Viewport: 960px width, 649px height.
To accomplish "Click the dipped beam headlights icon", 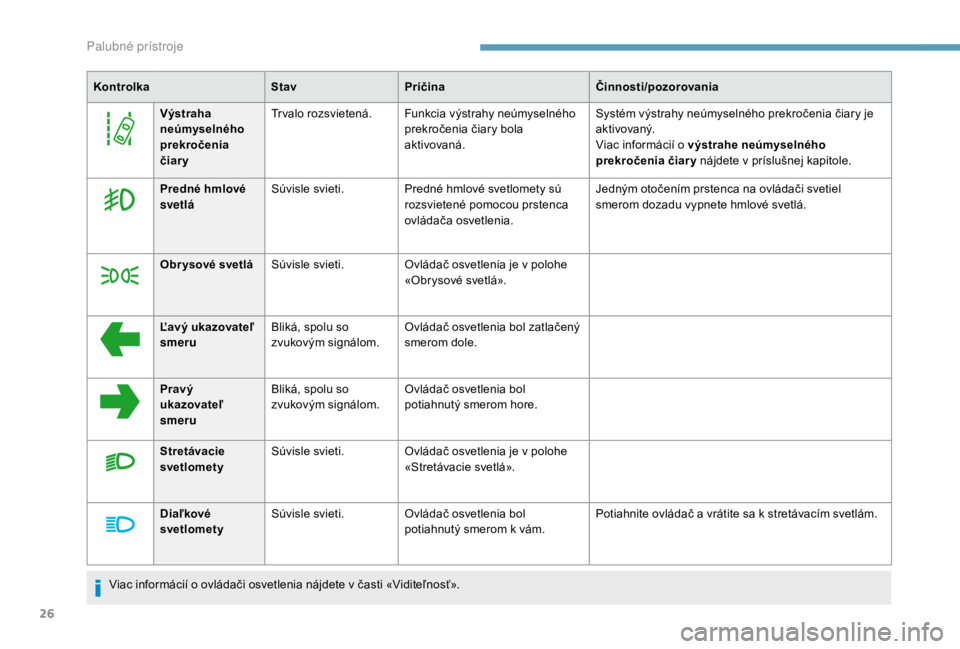I will coord(120,461).
